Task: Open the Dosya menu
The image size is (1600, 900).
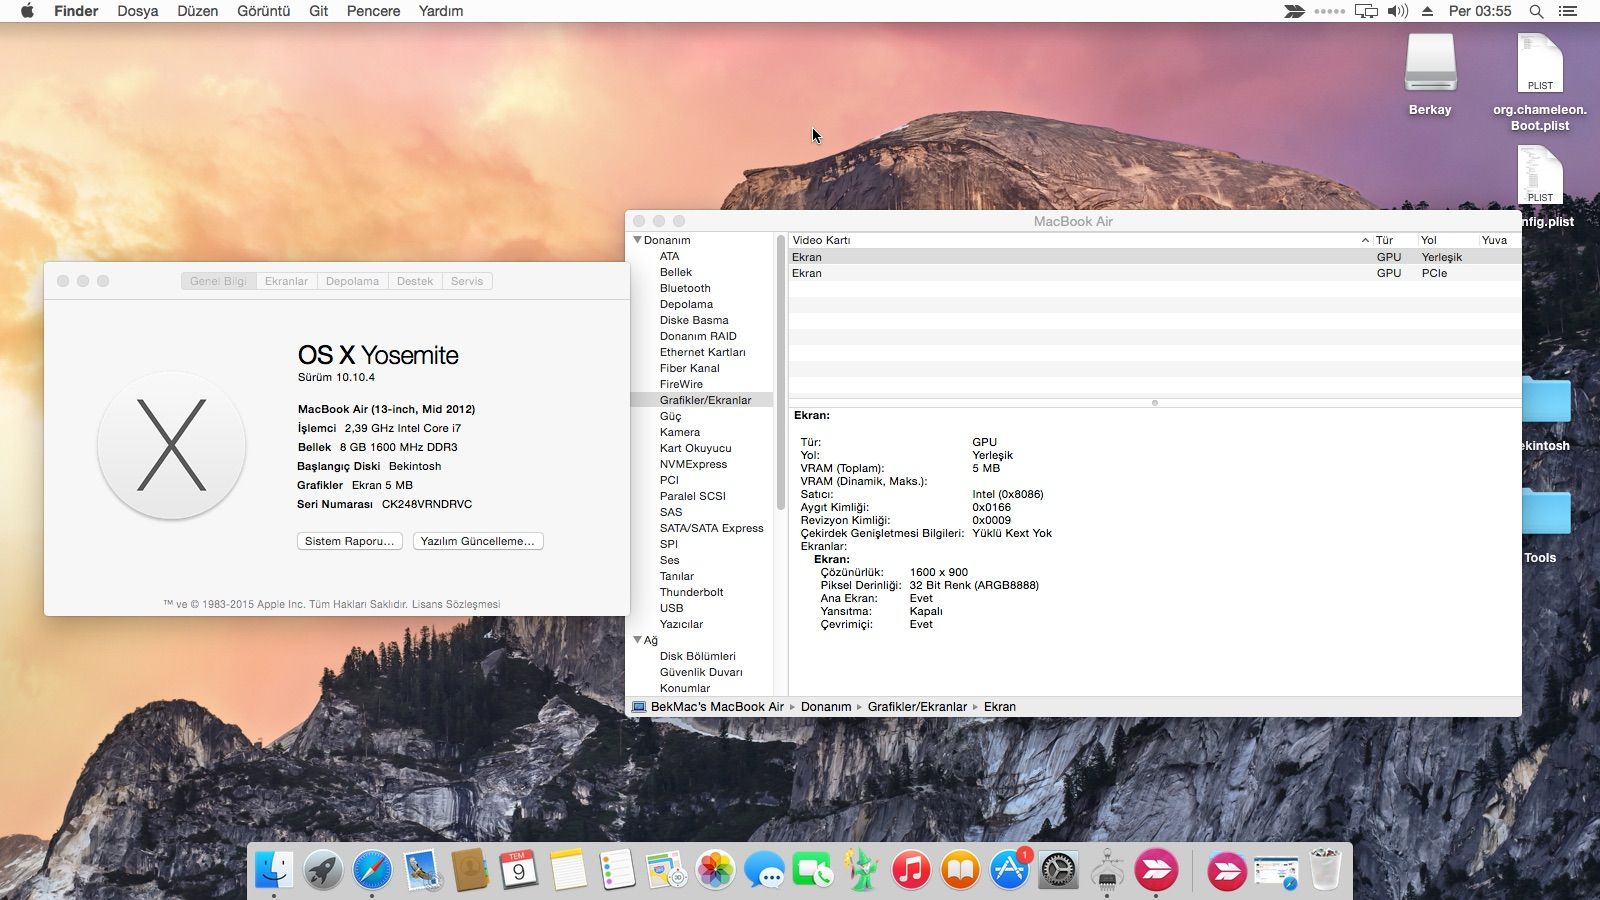Action: [138, 11]
